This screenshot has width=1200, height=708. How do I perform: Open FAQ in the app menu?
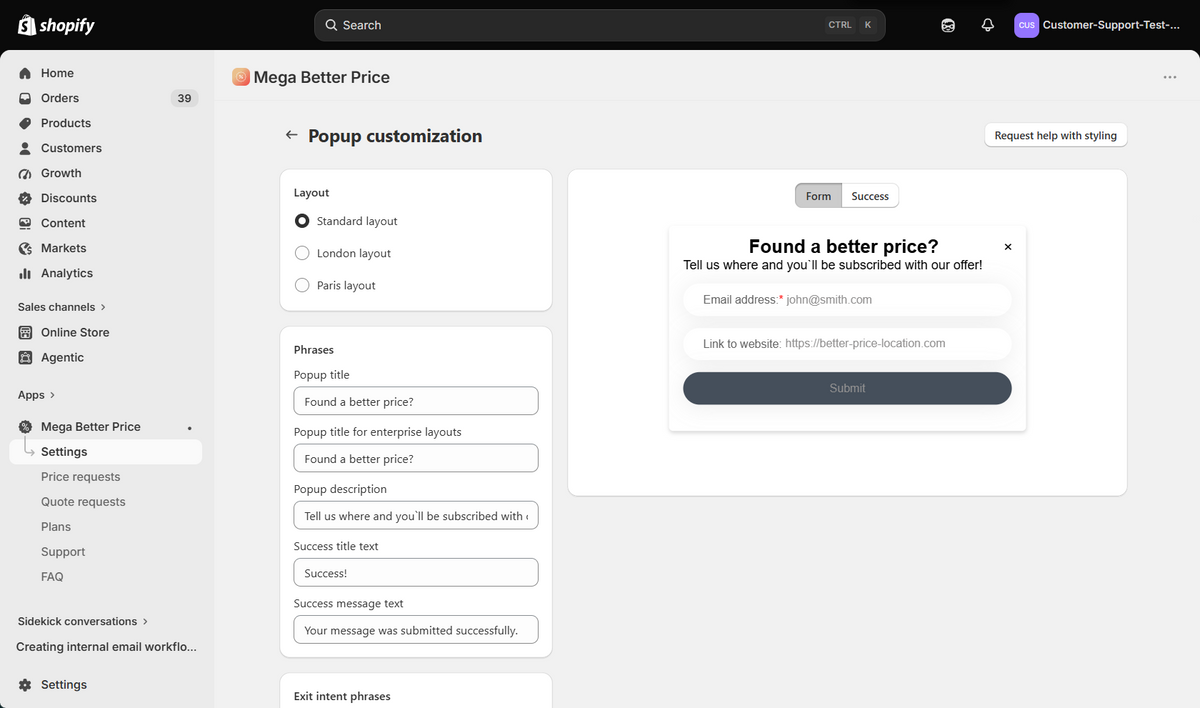click(x=52, y=577)
